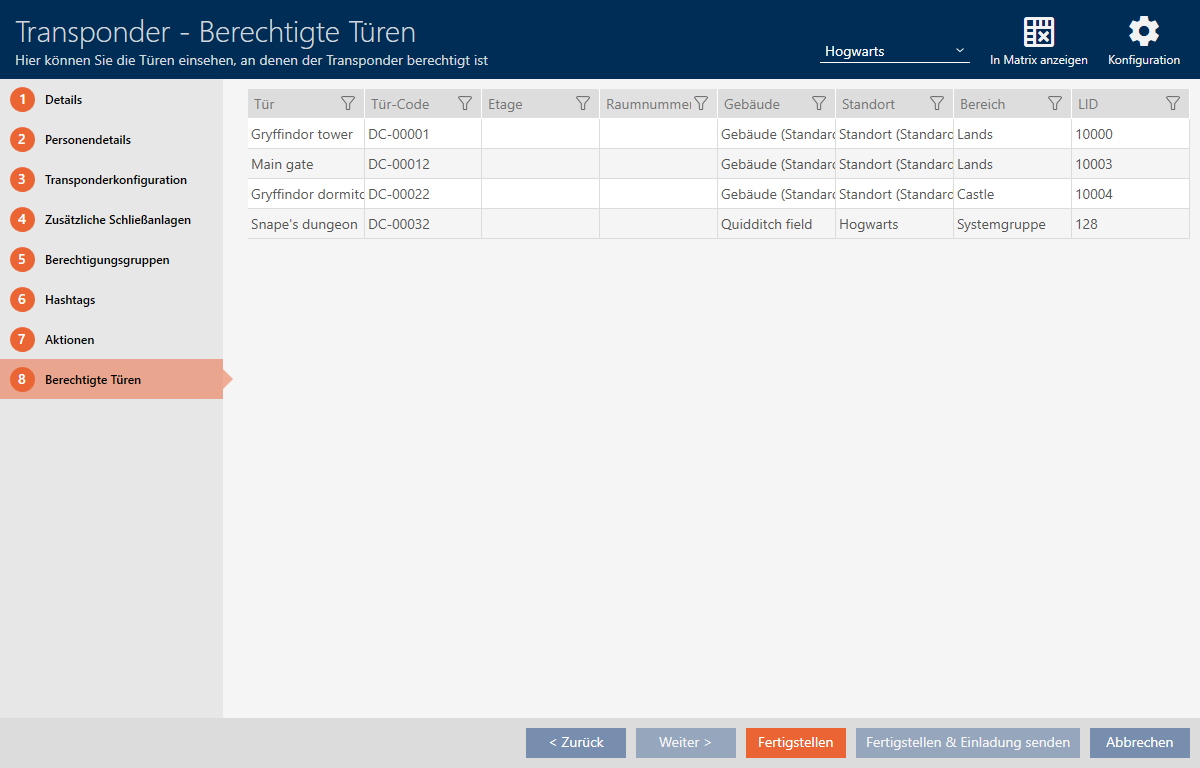Open the In Matrix anzeigen icon
Image resolution: width=1200 pixels, height=768 pixels.
coord(1039,32)
